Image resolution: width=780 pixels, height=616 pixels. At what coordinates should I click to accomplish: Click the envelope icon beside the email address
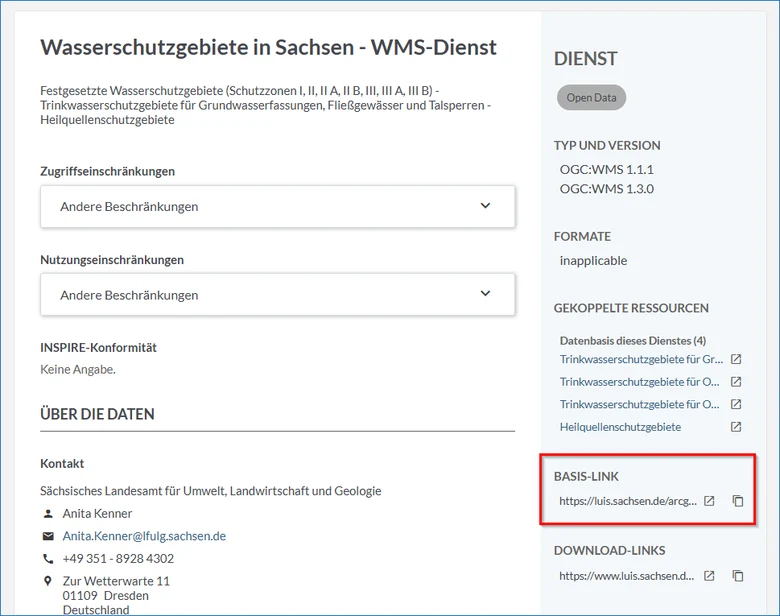click(x=48, y=536)
